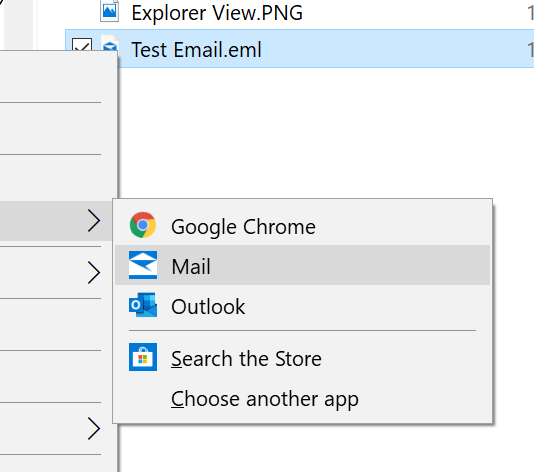Choose Mail from the Open with submenu
The image size is (534, 472).
[302, 265]
